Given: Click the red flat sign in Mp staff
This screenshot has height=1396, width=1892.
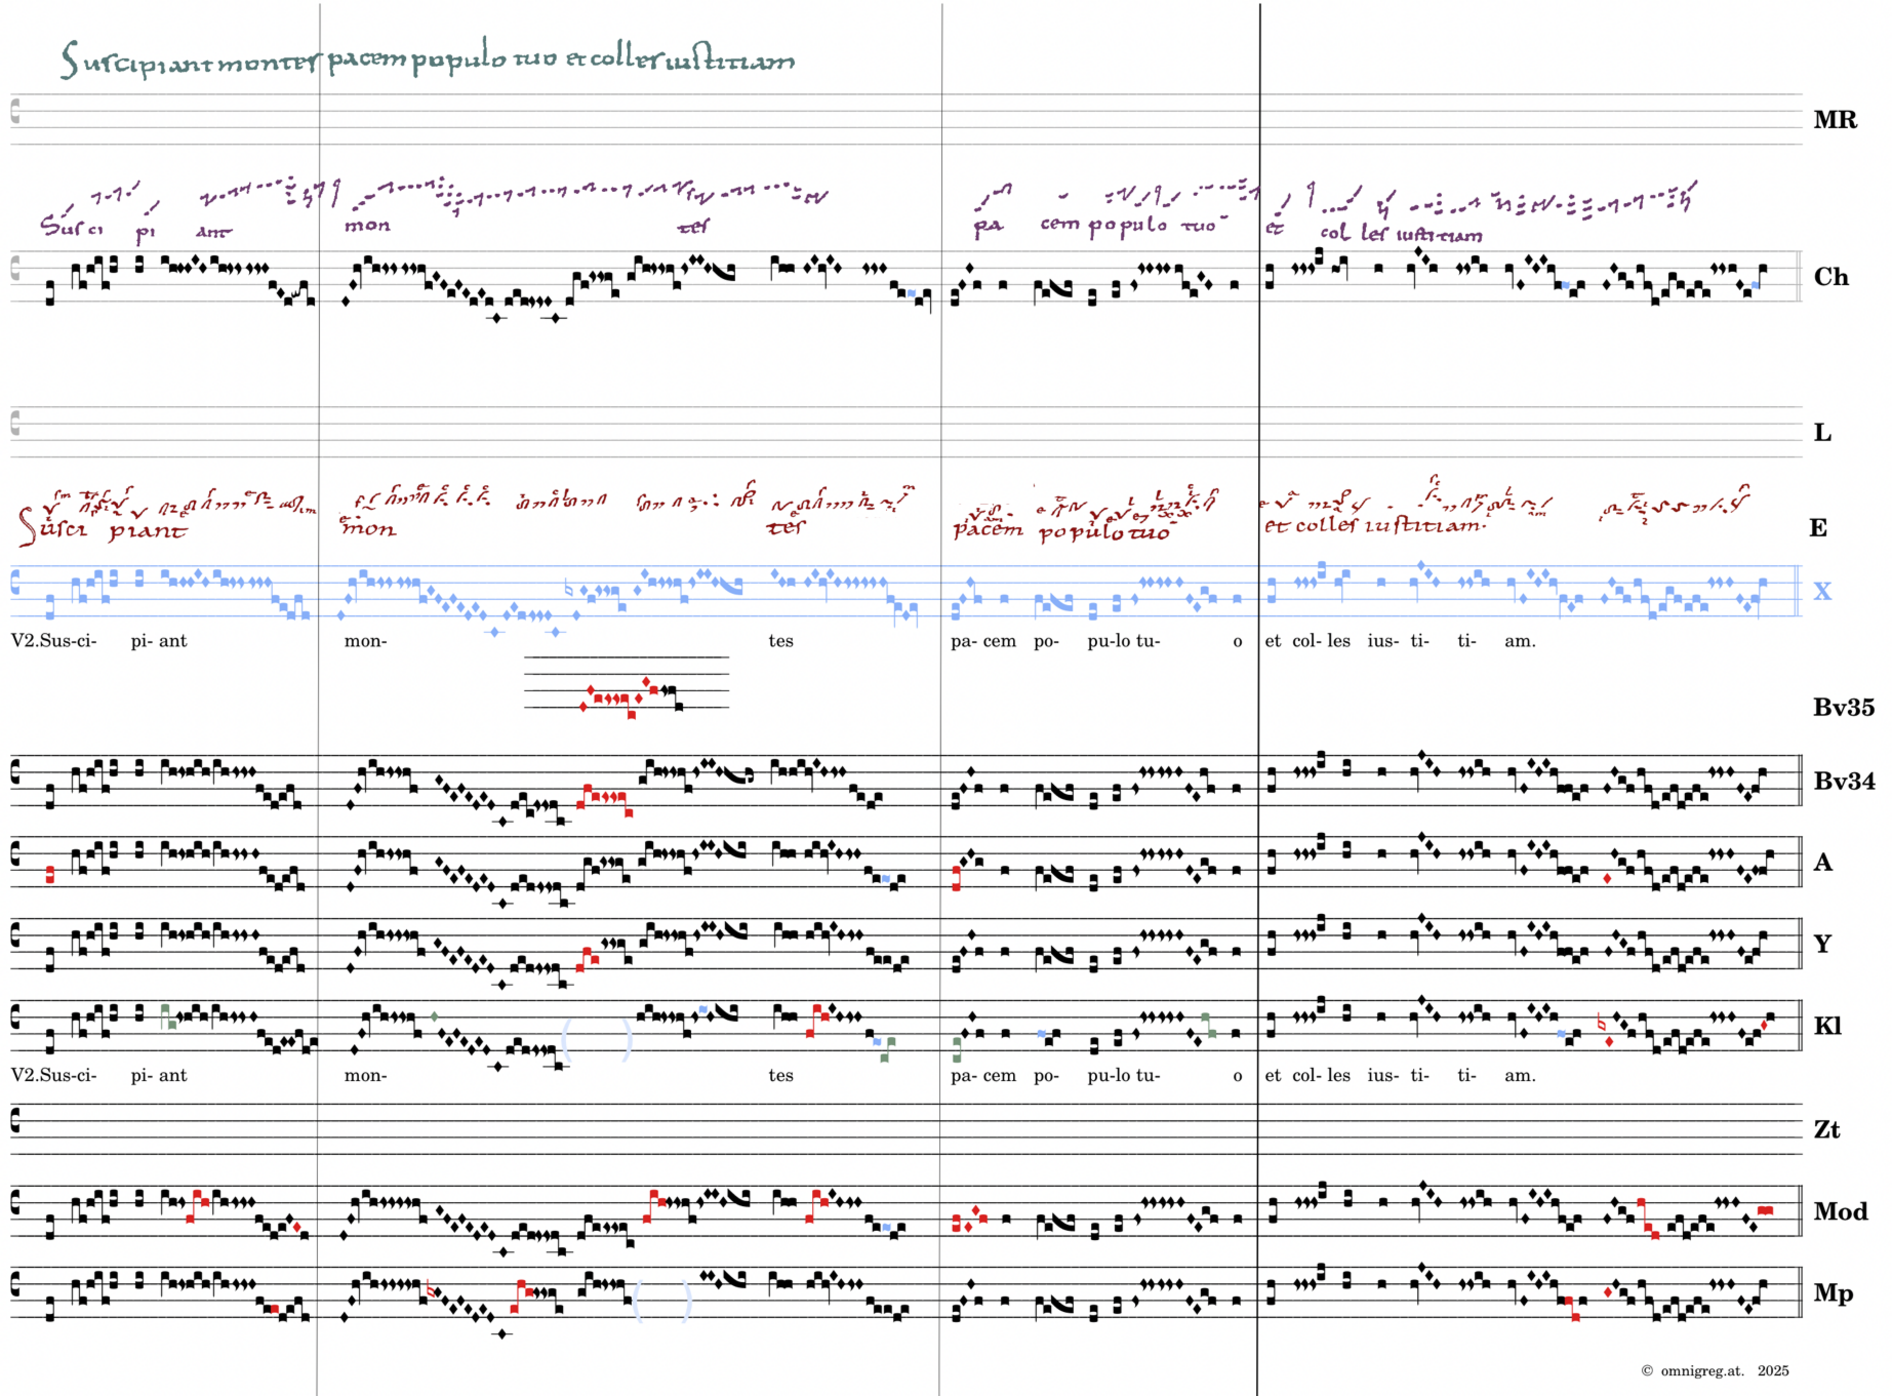Looking at the screenshot, I should (x=431, y=1290).
